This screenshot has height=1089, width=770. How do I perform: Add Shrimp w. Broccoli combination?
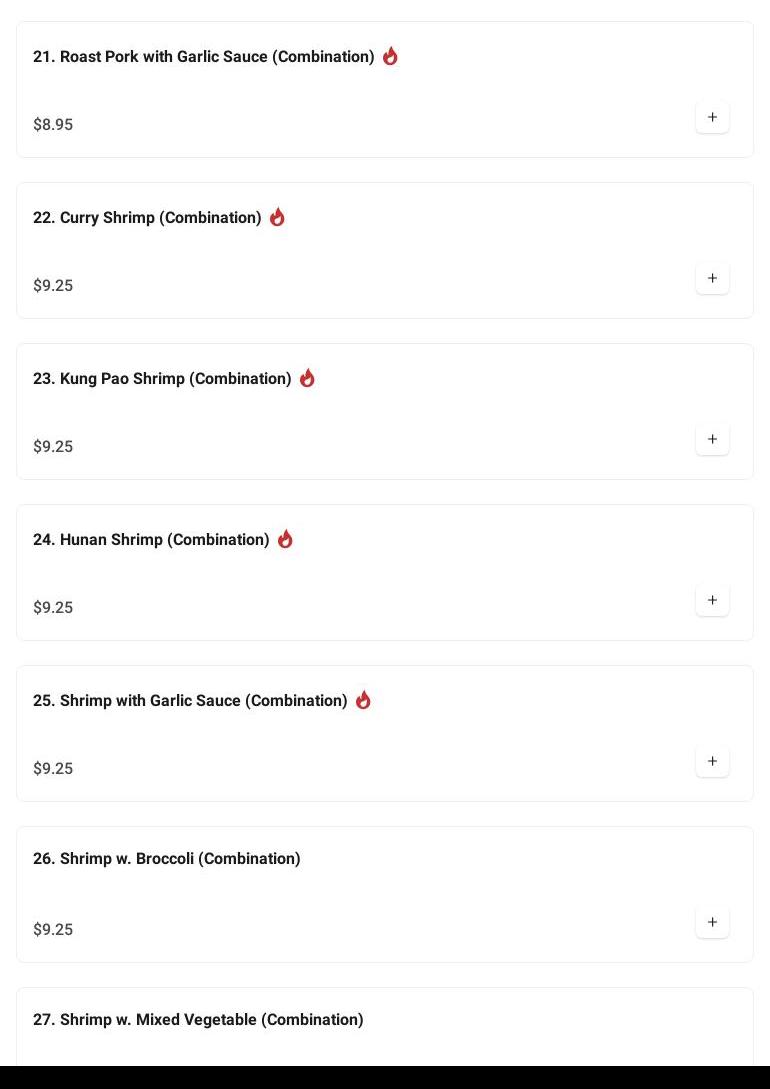point(712,923)
